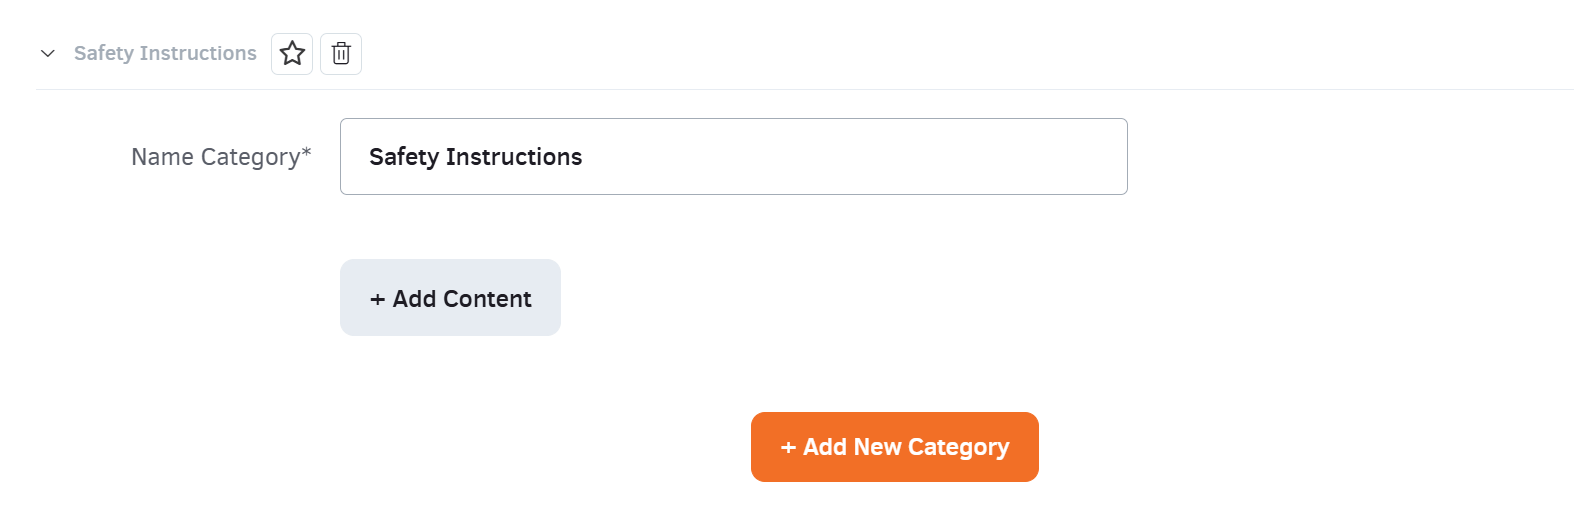
Task: Click the star icon beside Safety Instructions
Action: coord(292,53)
